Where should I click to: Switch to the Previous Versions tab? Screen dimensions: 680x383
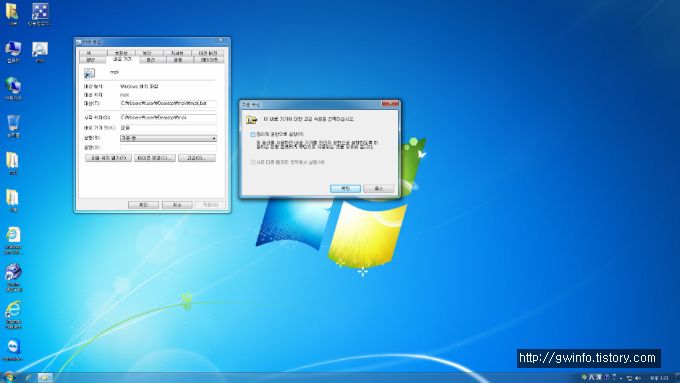(x=208, y=52)
